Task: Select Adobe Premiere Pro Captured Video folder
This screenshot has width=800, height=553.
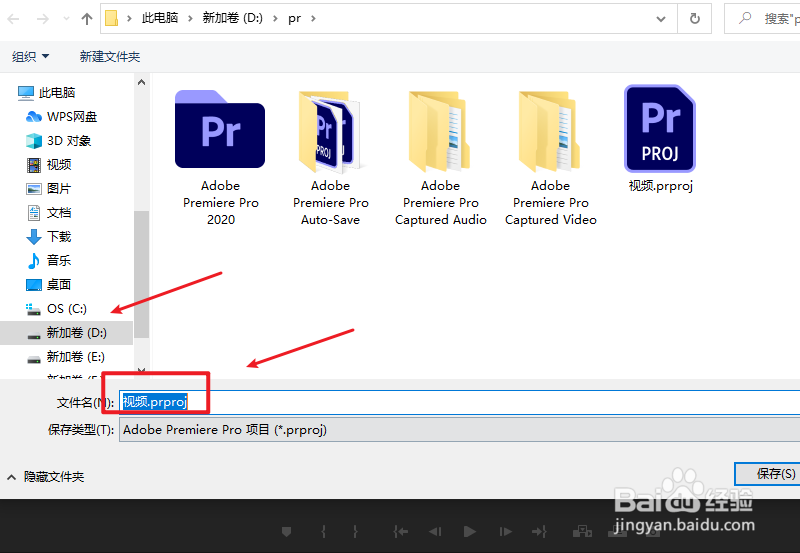Action: click(x=551, y=158)
